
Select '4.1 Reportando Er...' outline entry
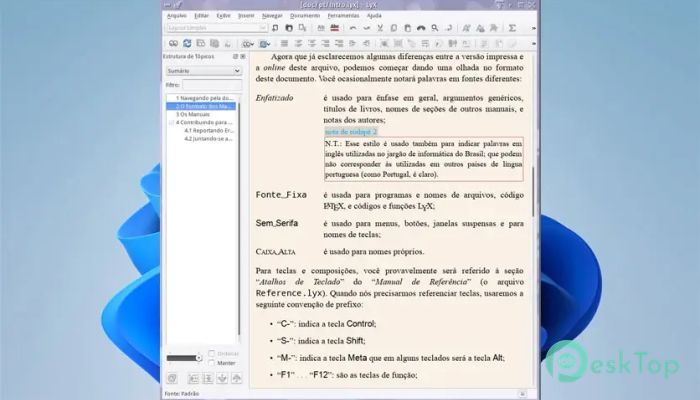coord(208,130)
